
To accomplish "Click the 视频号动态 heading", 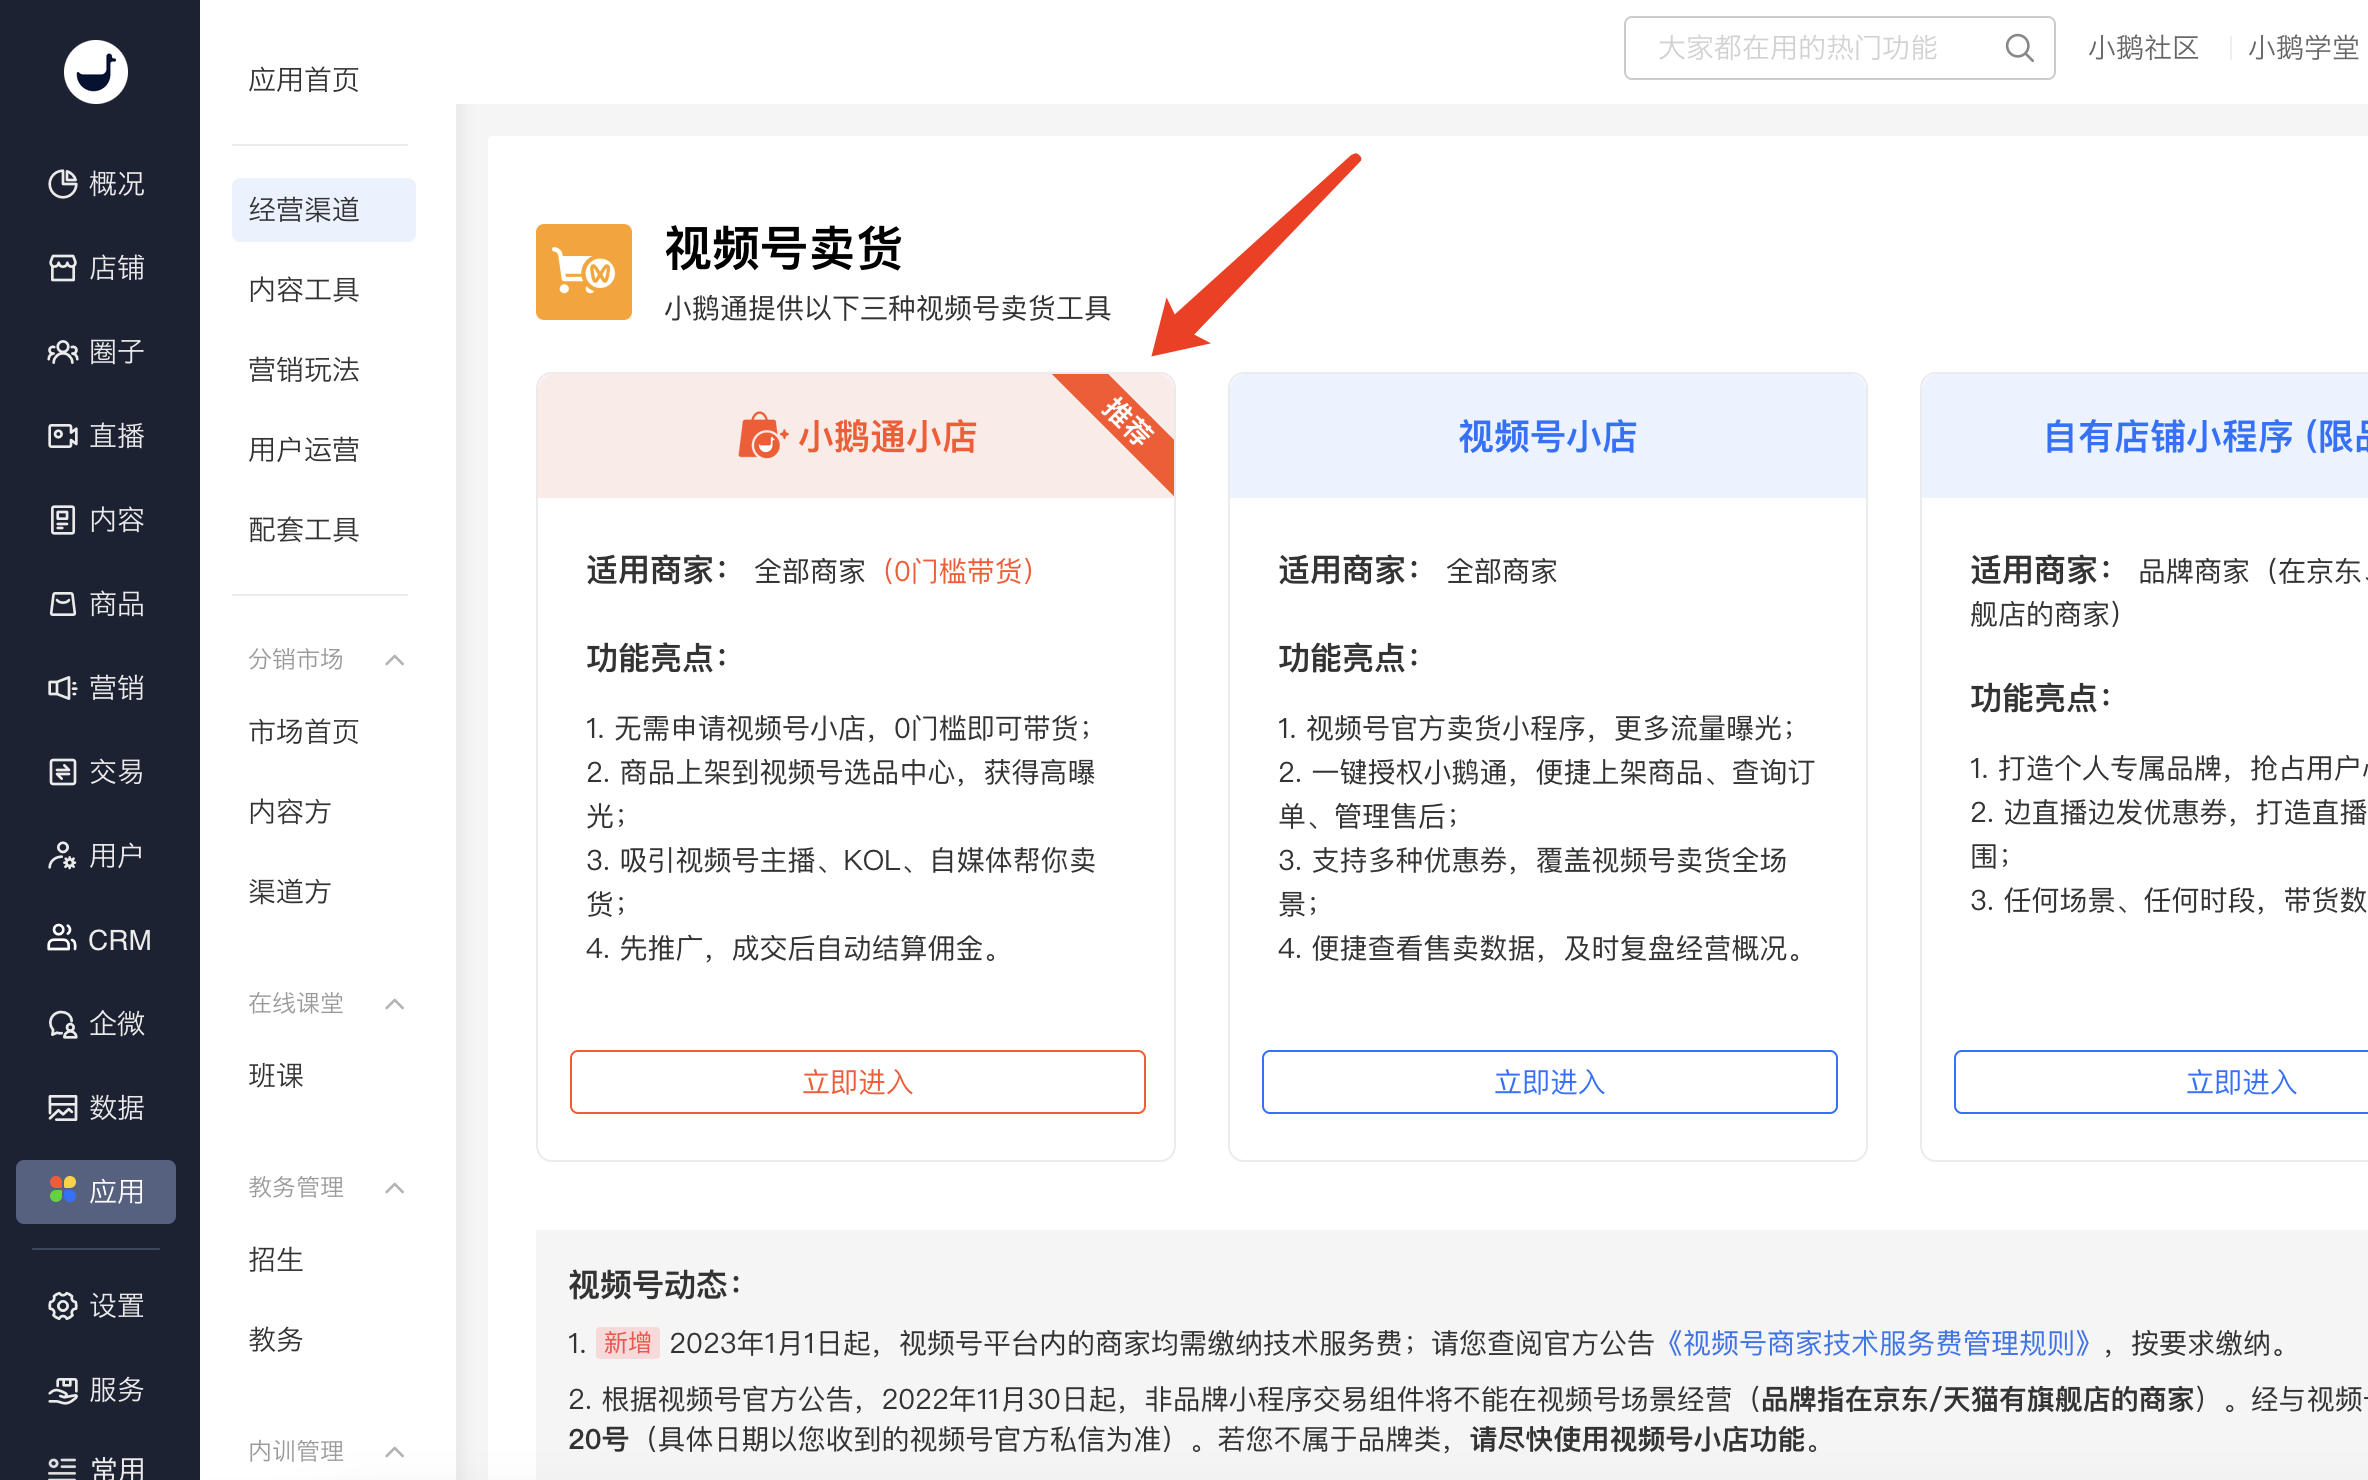I will [x=655, y=1285].
